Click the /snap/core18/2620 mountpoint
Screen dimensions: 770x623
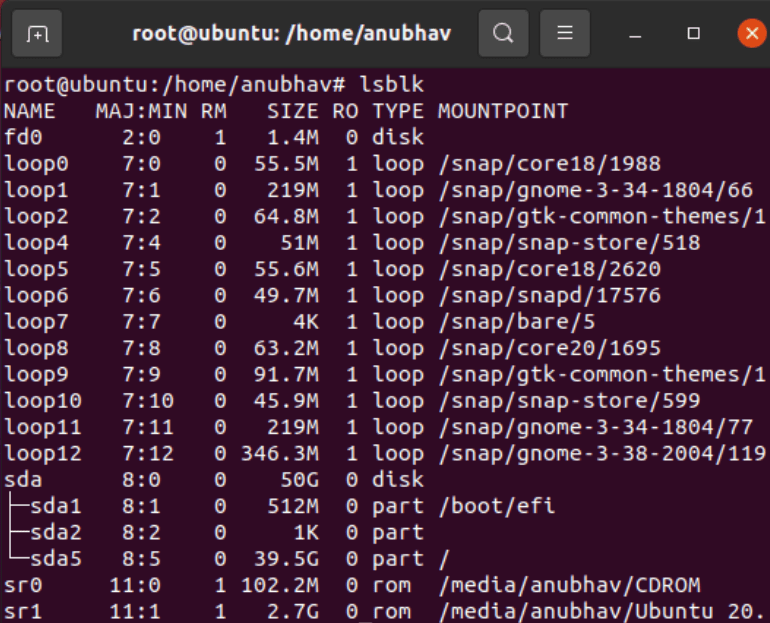[x=550, y=269]
